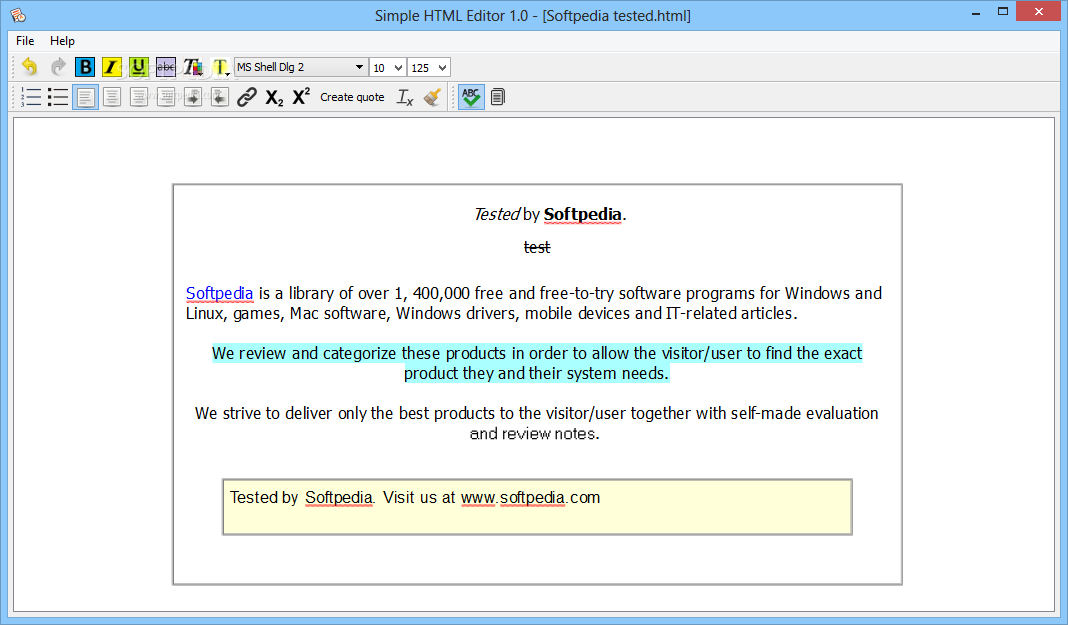Image resolution: width=1068 pixels, height=625 pixels.
Task: Redo the last undone action
Action: coord(58,67)
